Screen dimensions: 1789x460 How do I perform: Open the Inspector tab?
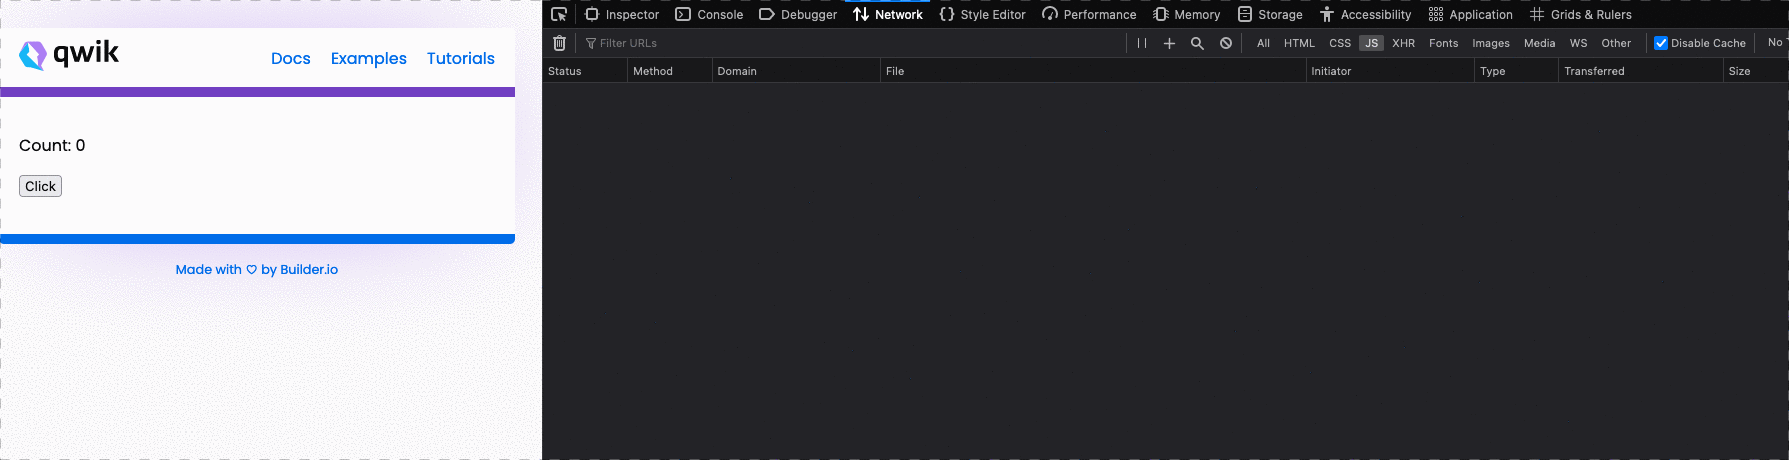point(622,14)
